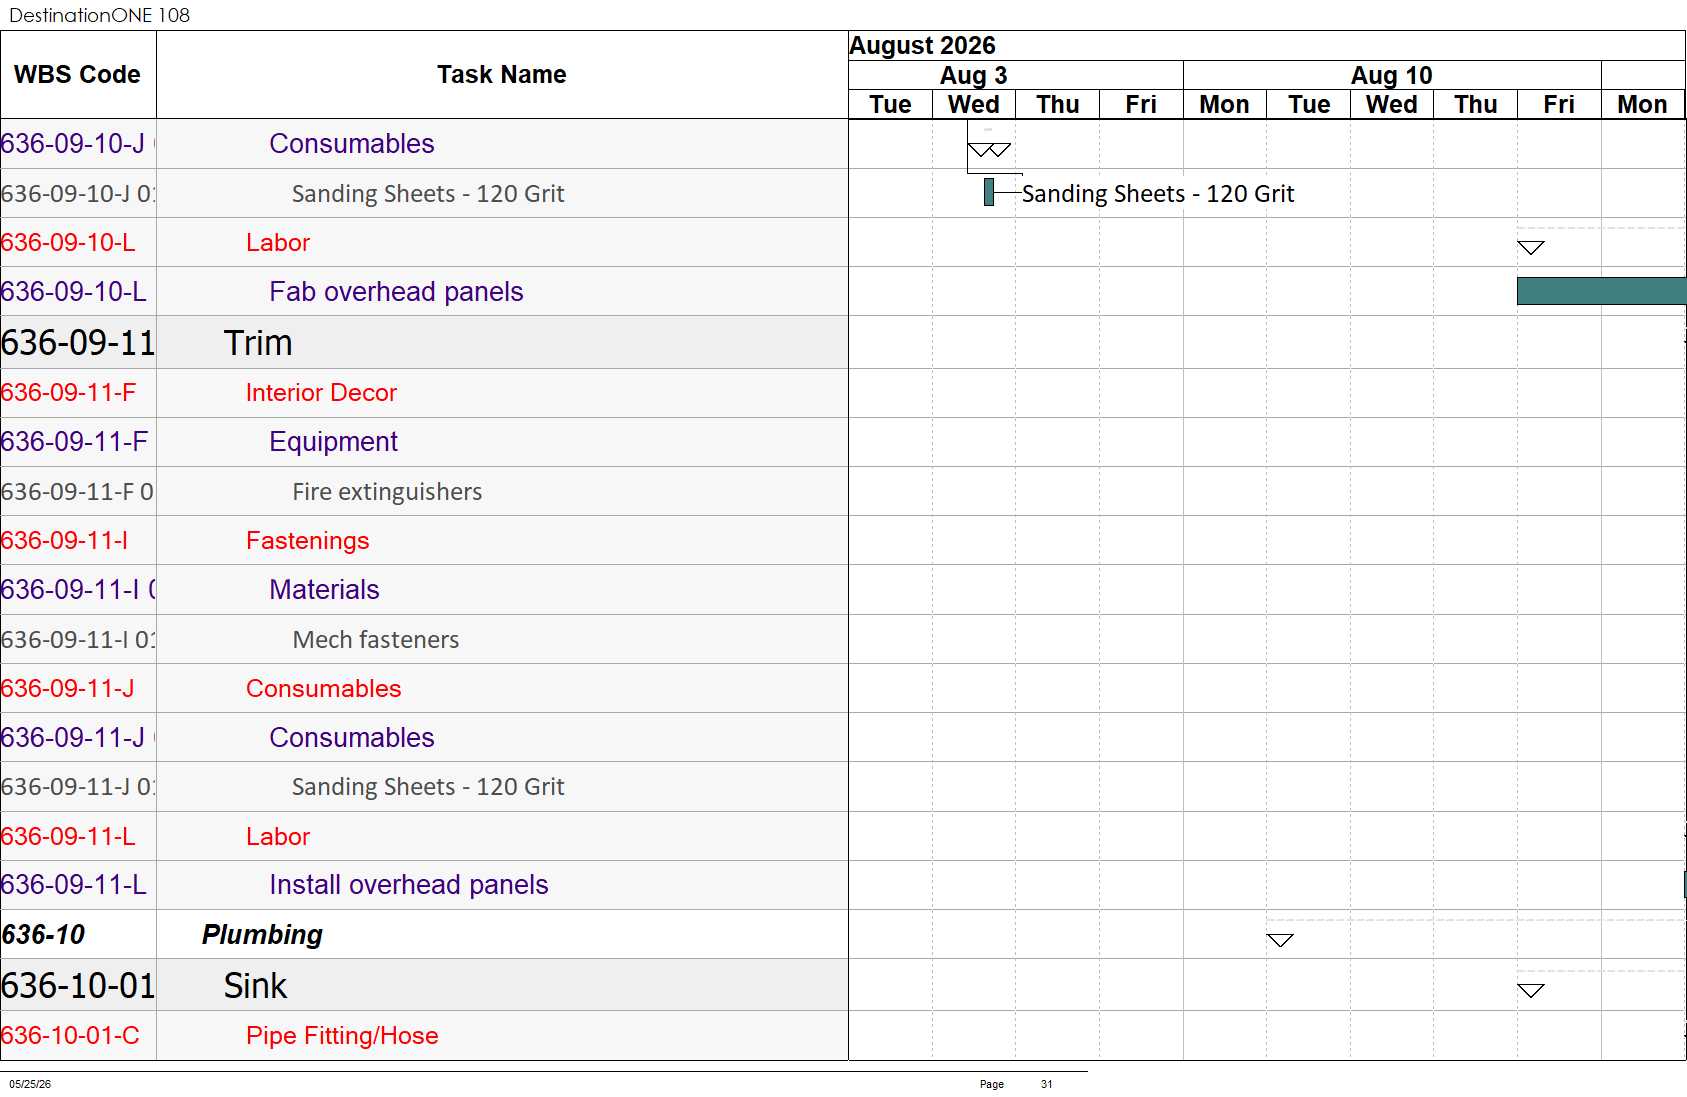Click the Labor summary triangle in row 636-09-10-L
The width and height of the screenshot is (1687, 1097).
[x=1531, y=247]
